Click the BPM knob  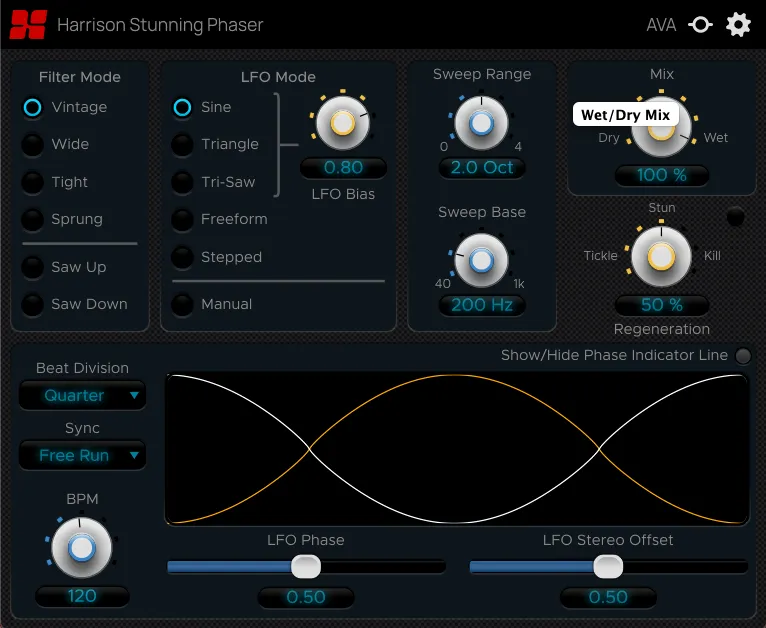click(x=82, y=548)
